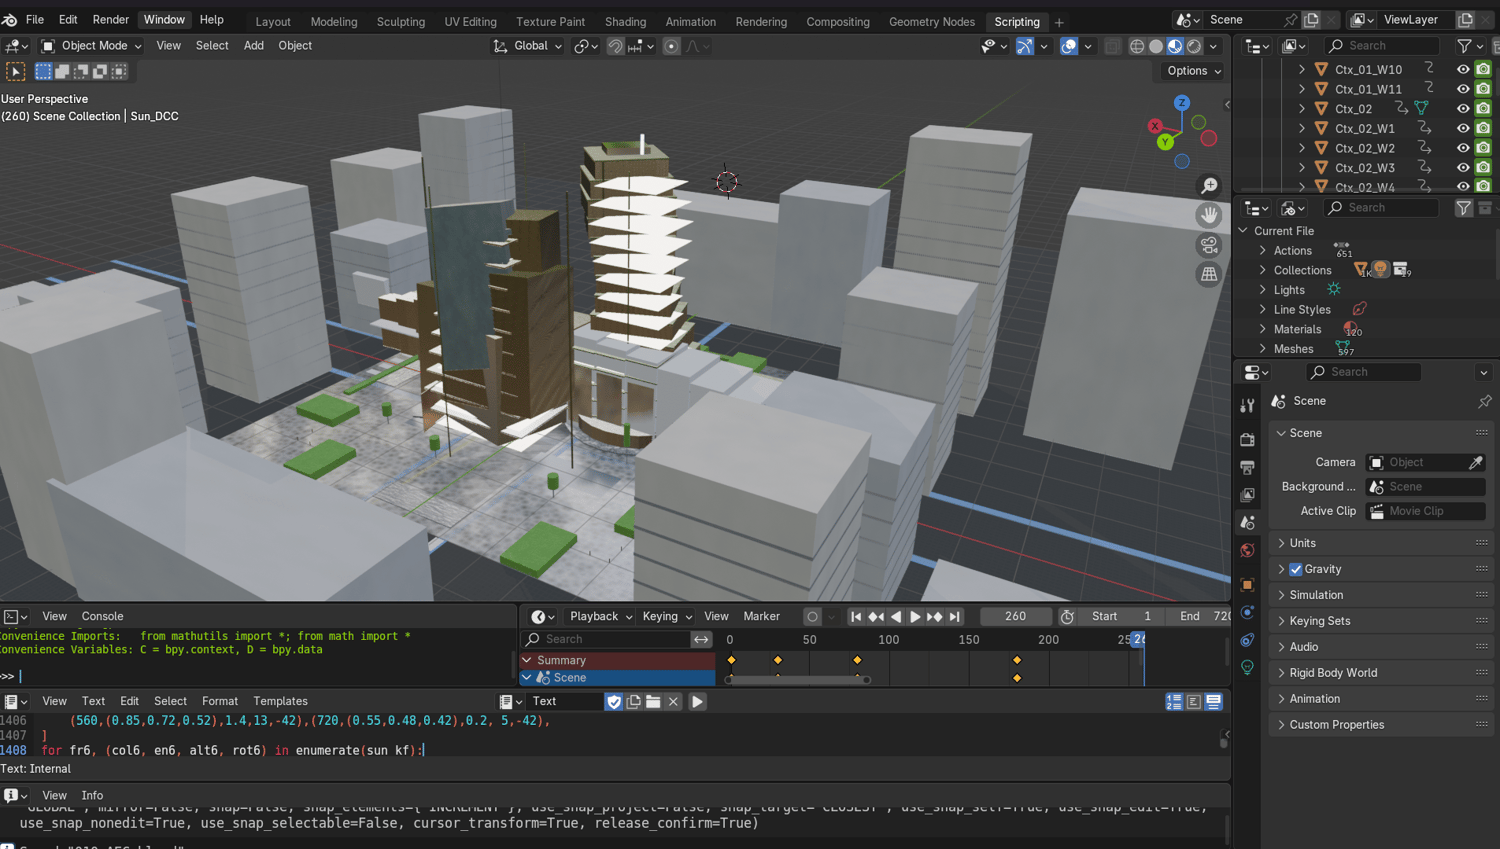1500x849 pixels.
Task: Hide Ctx_02_W2 in viewport
Action: 1463,148
